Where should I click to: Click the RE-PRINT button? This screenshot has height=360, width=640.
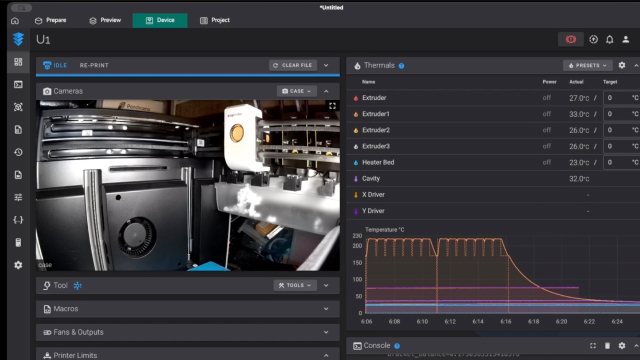pyautogui.click(x=94, y=65)
